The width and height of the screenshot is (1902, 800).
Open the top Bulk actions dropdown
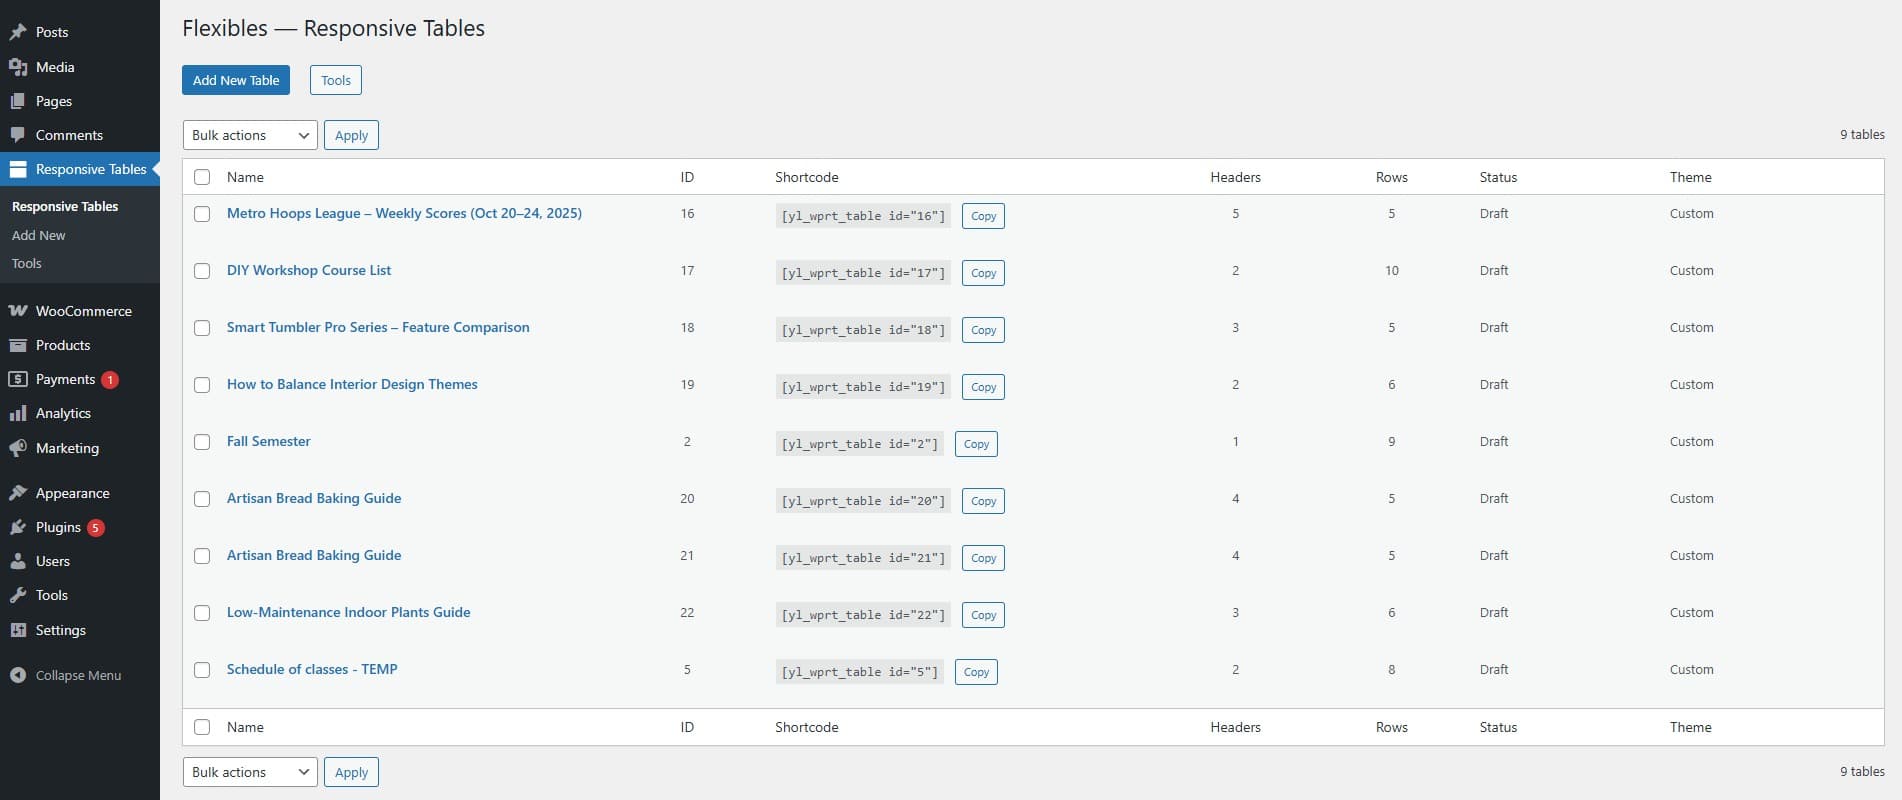(x=250, y=135)
